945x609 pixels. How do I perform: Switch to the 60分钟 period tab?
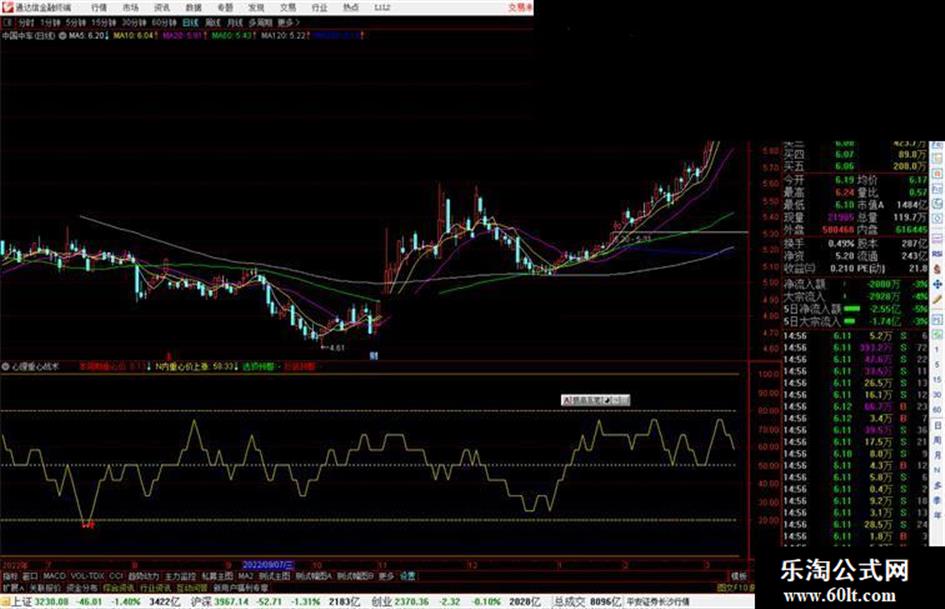coord(163,22)
